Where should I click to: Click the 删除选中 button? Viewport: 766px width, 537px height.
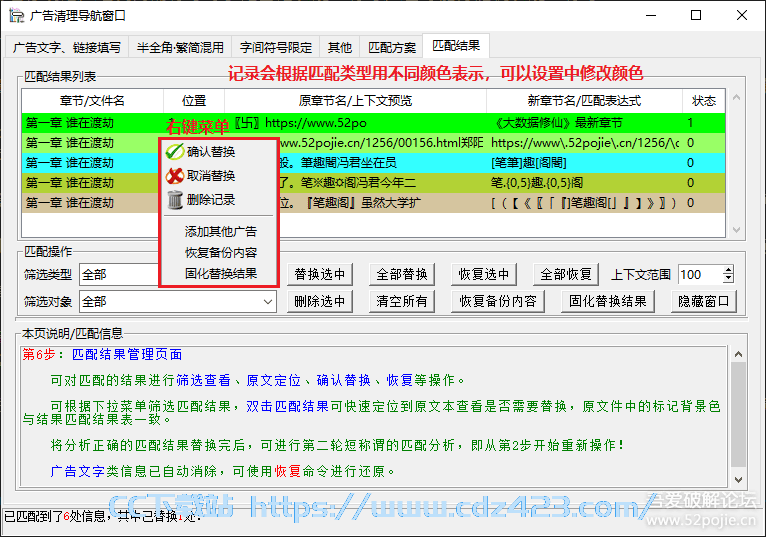pyautogui.click(x=319, y=301)
